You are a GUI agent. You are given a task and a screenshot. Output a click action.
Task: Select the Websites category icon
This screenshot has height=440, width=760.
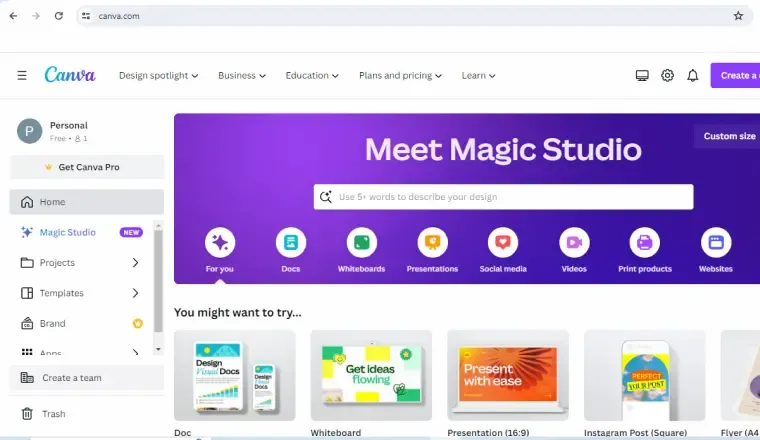[x=716, y=242]
